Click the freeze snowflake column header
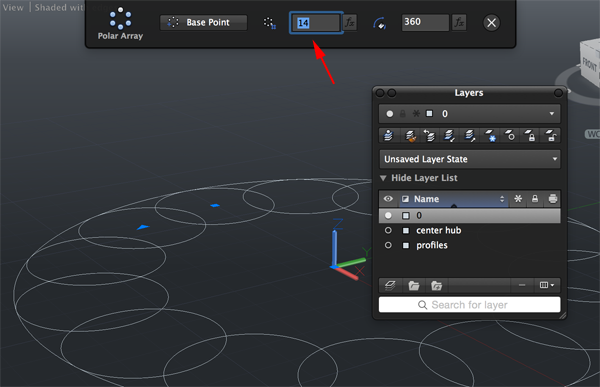600x387 pixels. [518, 199]
